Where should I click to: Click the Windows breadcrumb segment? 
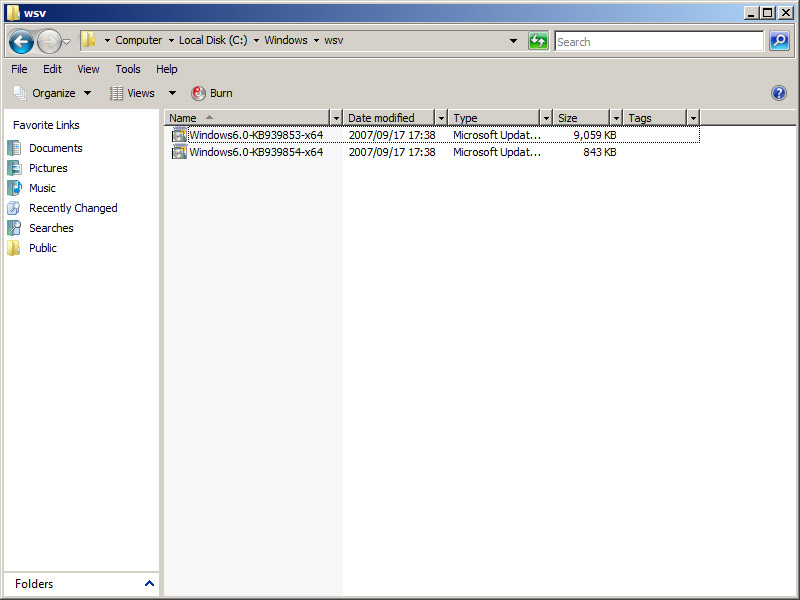(286, 40)
